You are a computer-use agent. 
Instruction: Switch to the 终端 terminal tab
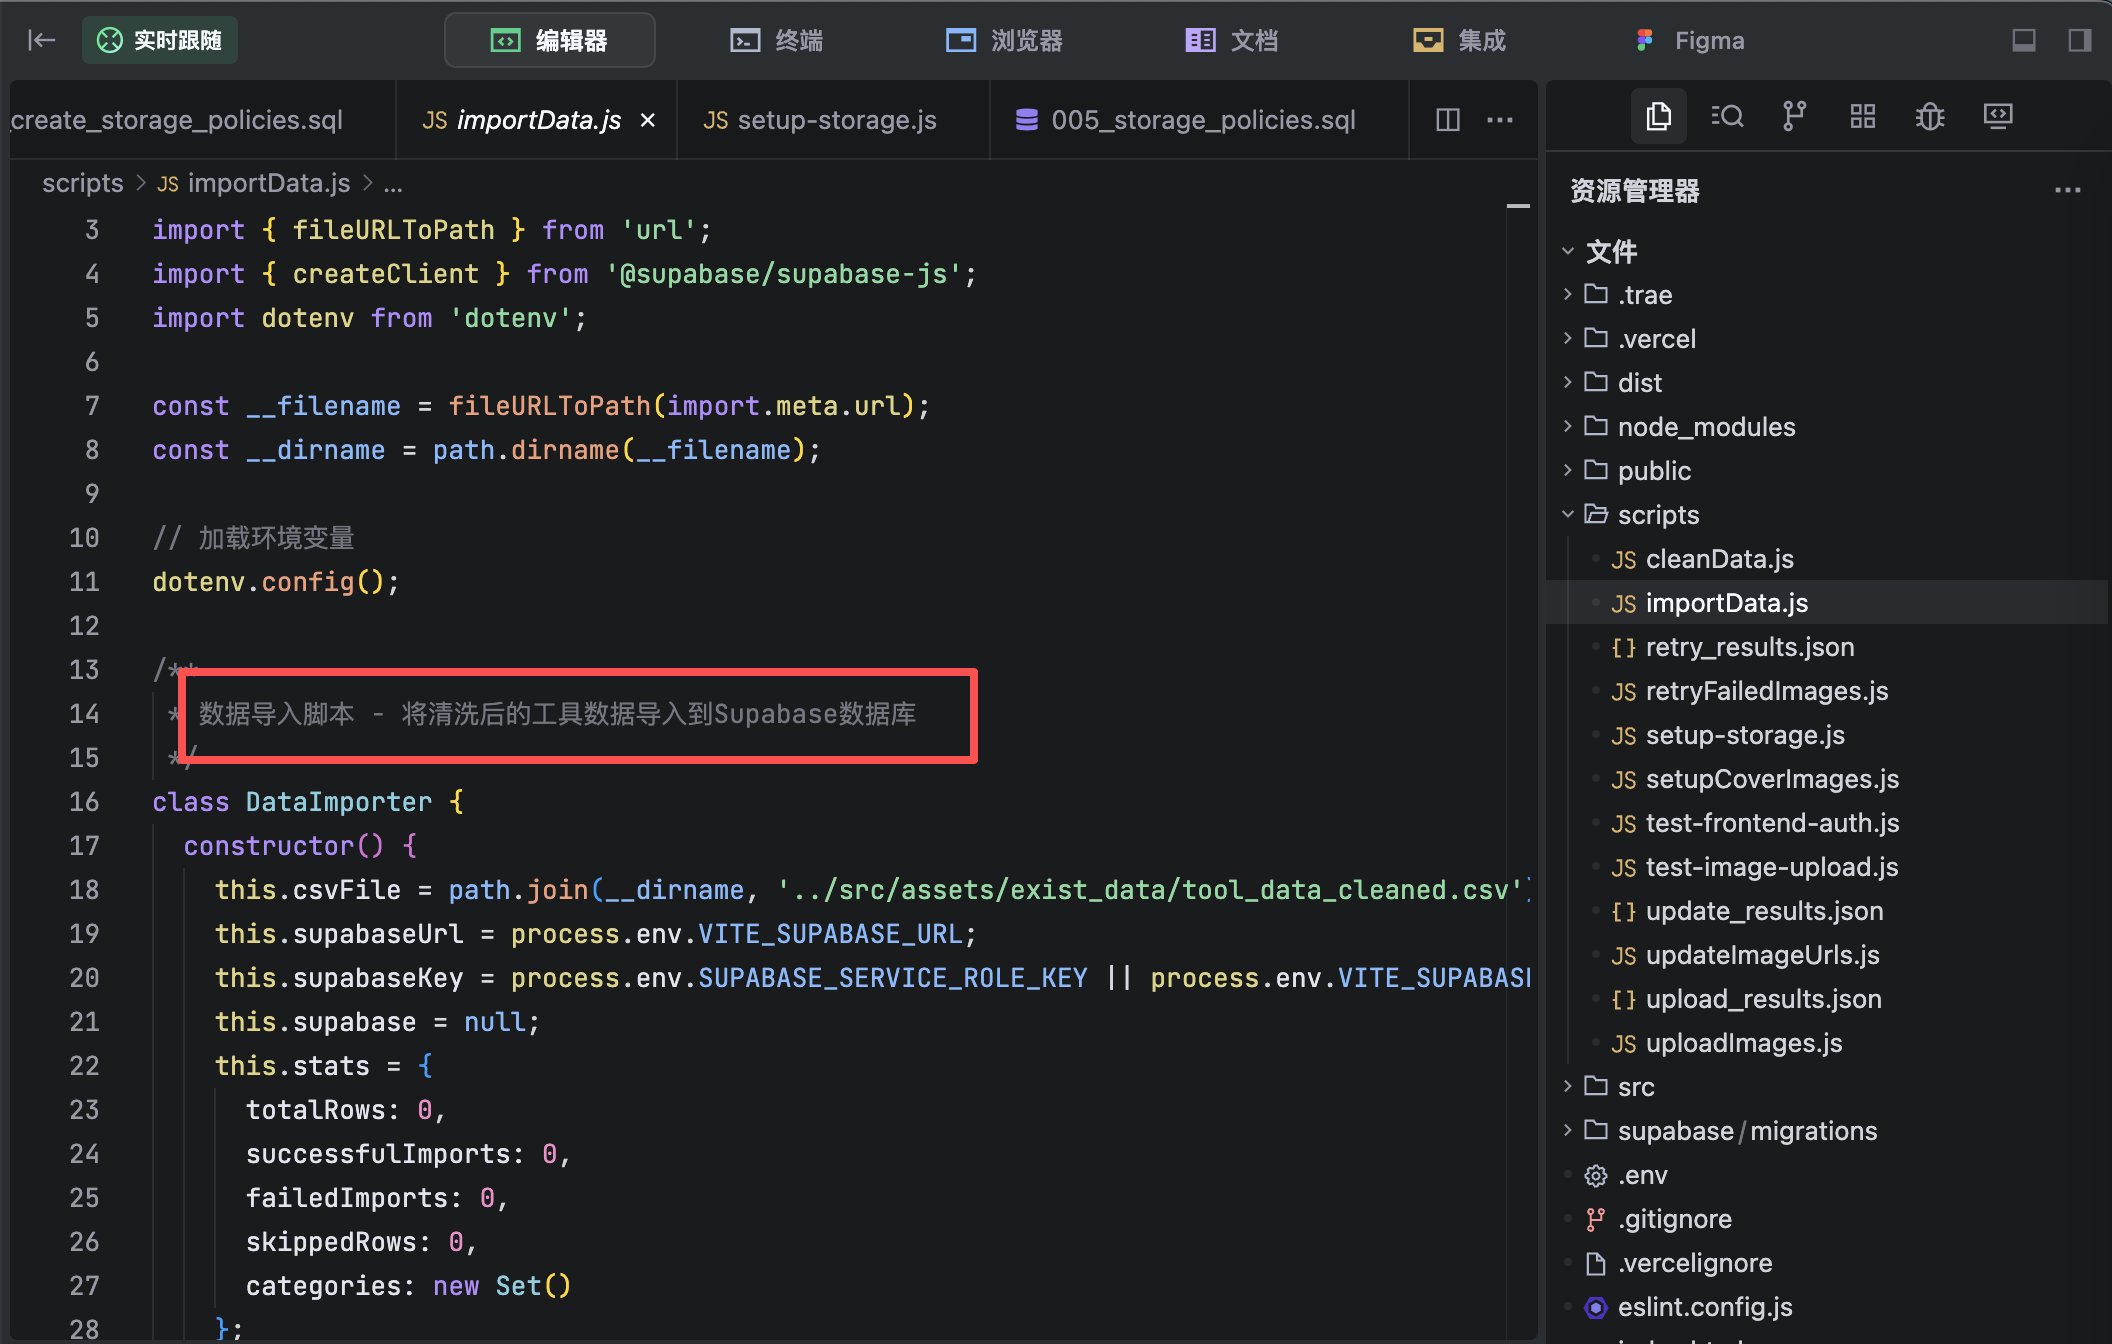coord(778,40)
